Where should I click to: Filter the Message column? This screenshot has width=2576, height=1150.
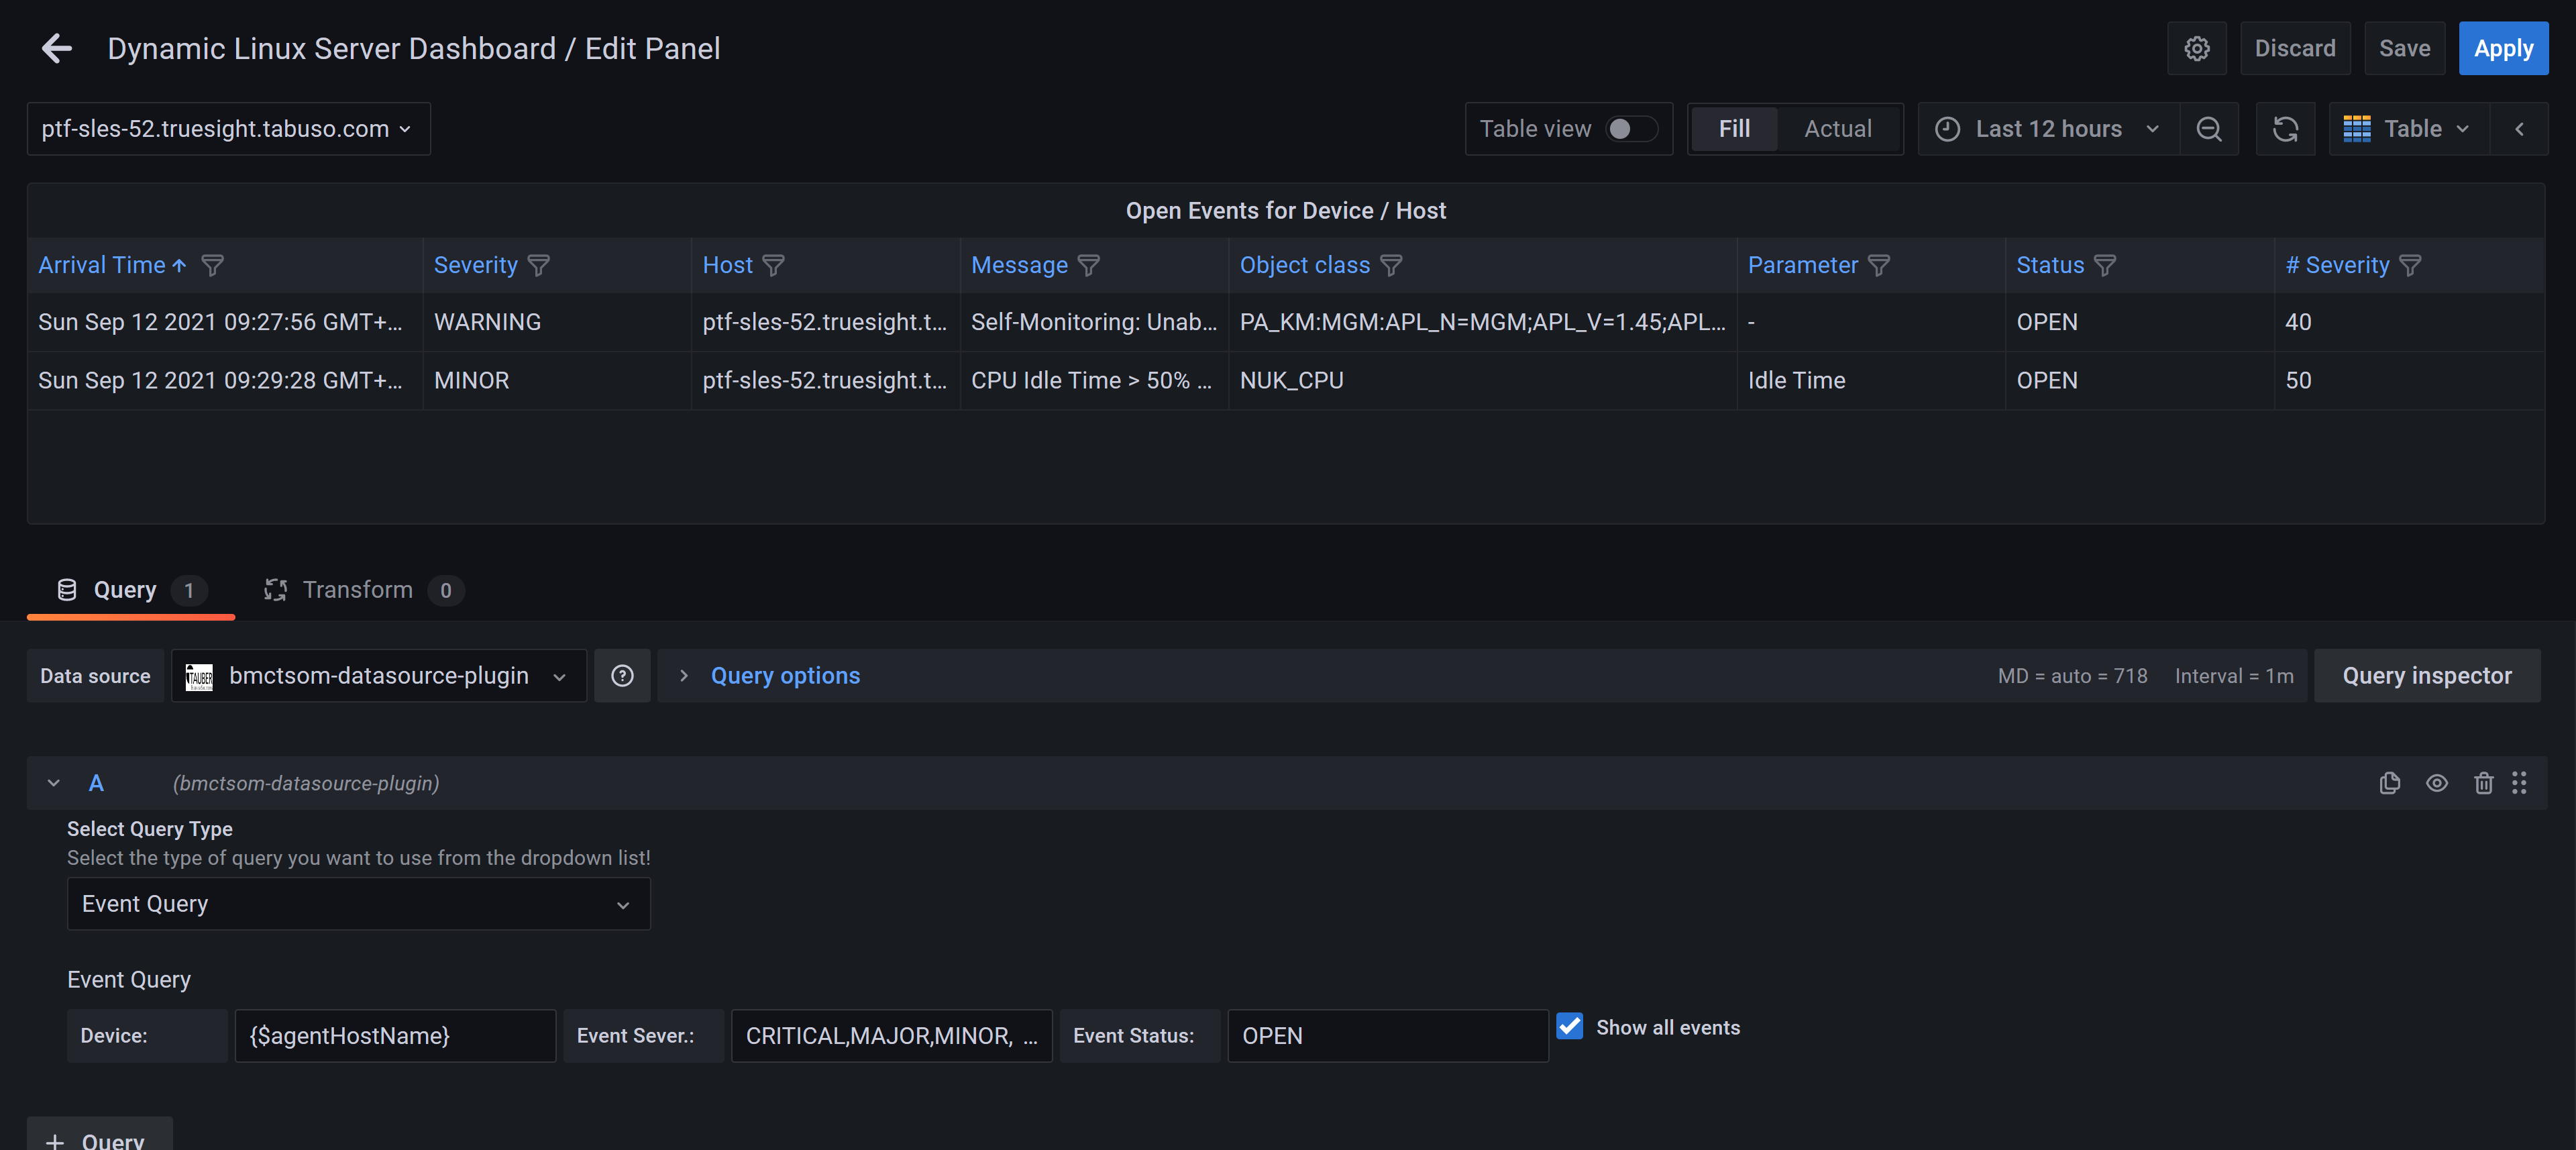(1088, 265)
